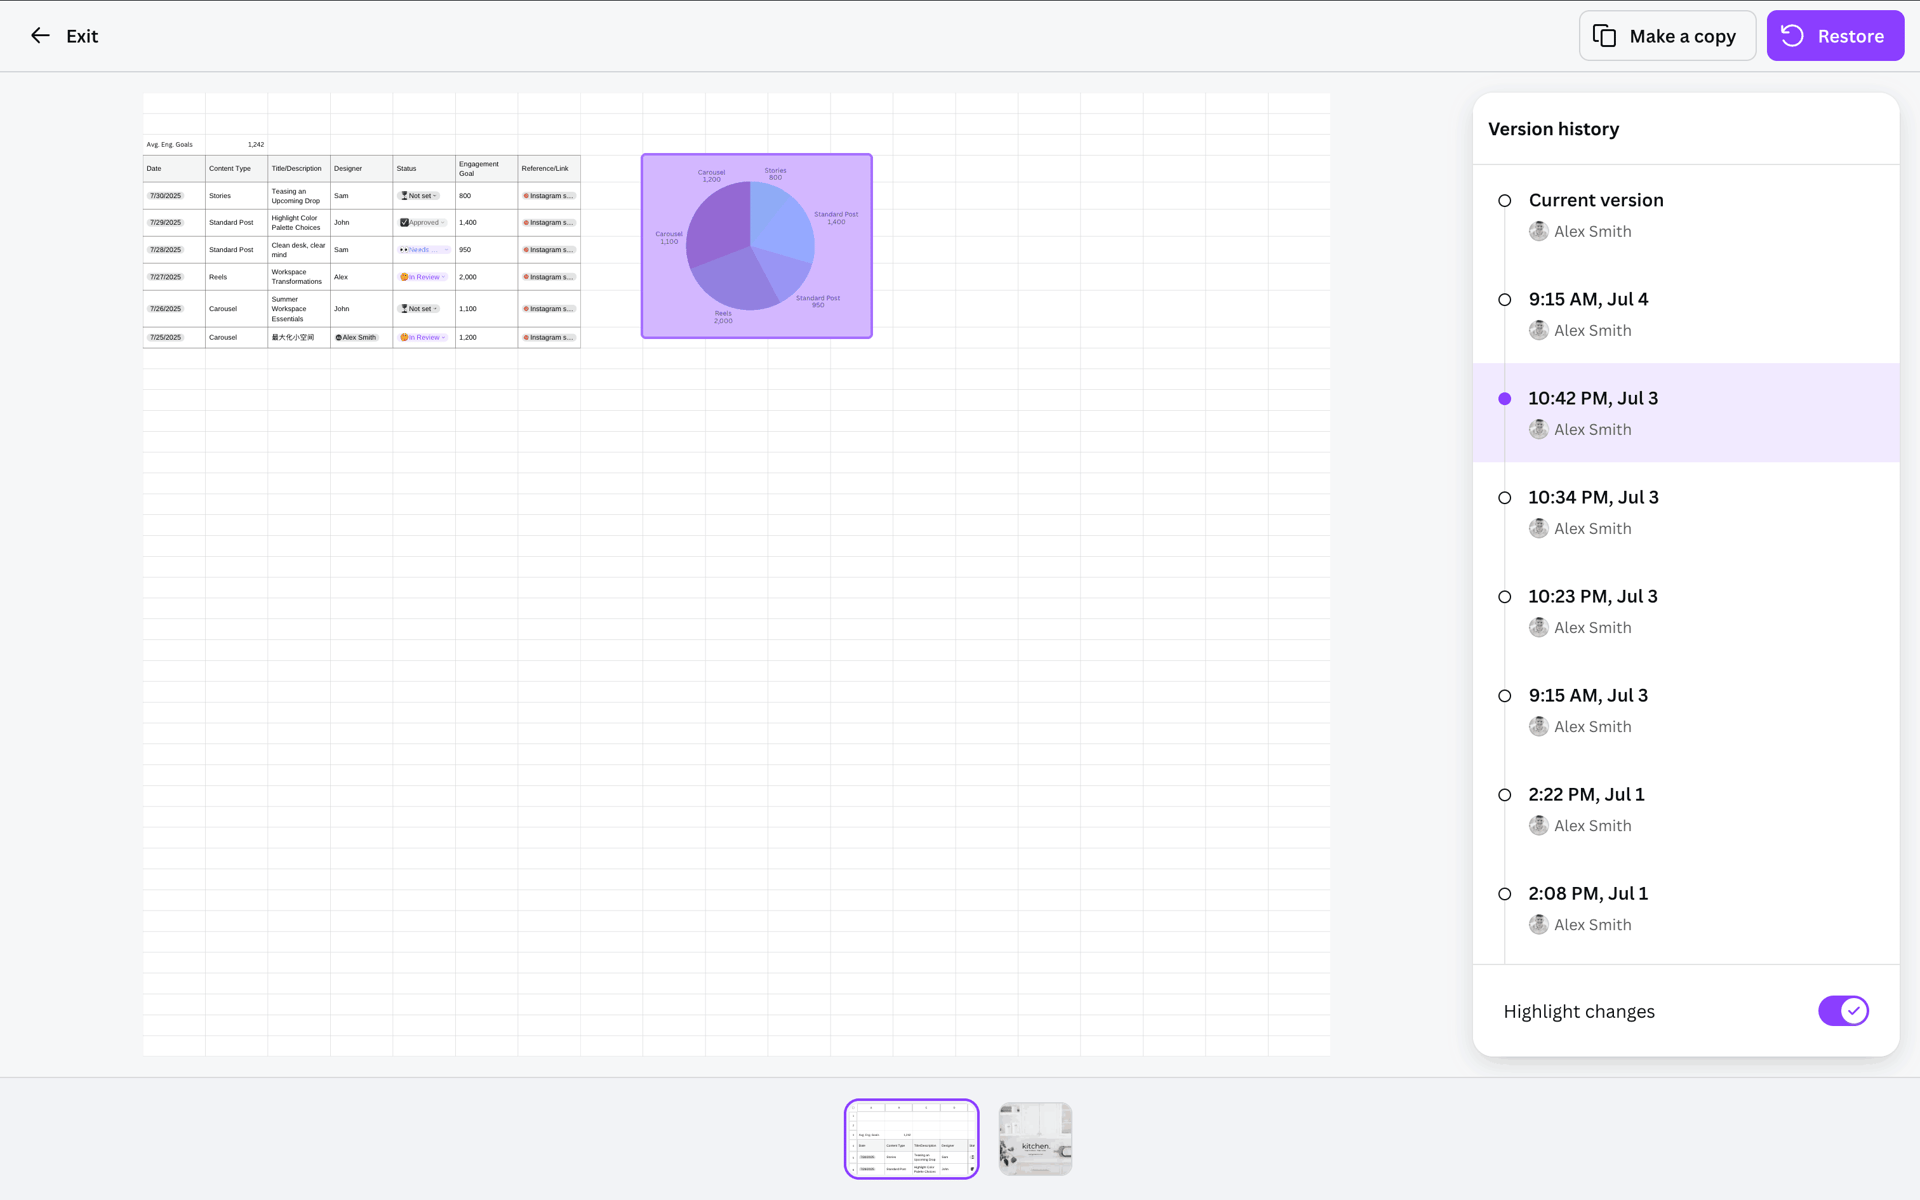Click the 7/27/2025 date chip
1920x1200 pixels.
coord(165,277)
